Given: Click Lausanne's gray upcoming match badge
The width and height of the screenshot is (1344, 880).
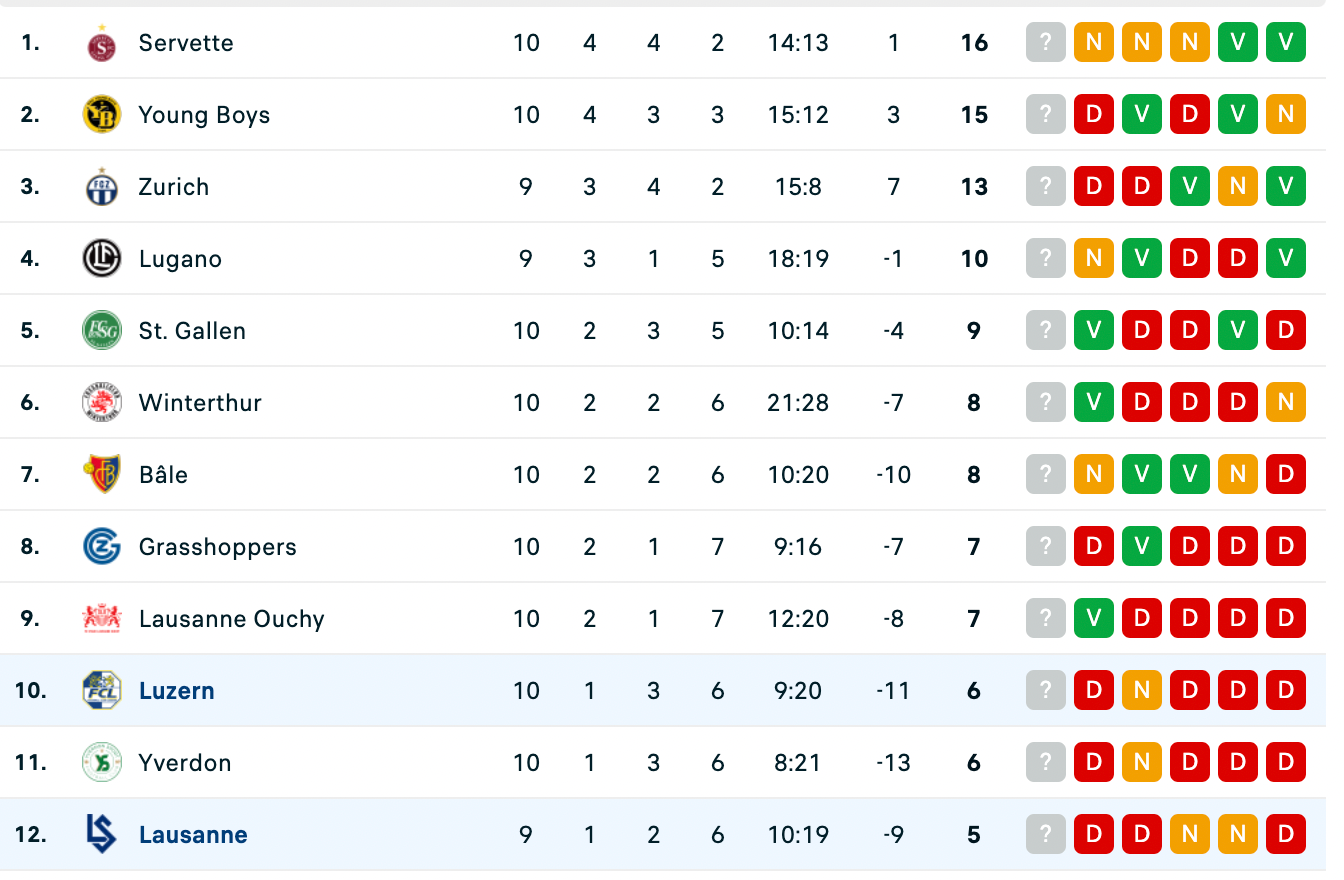Looking at the screenshot, I should point(1046,835).
